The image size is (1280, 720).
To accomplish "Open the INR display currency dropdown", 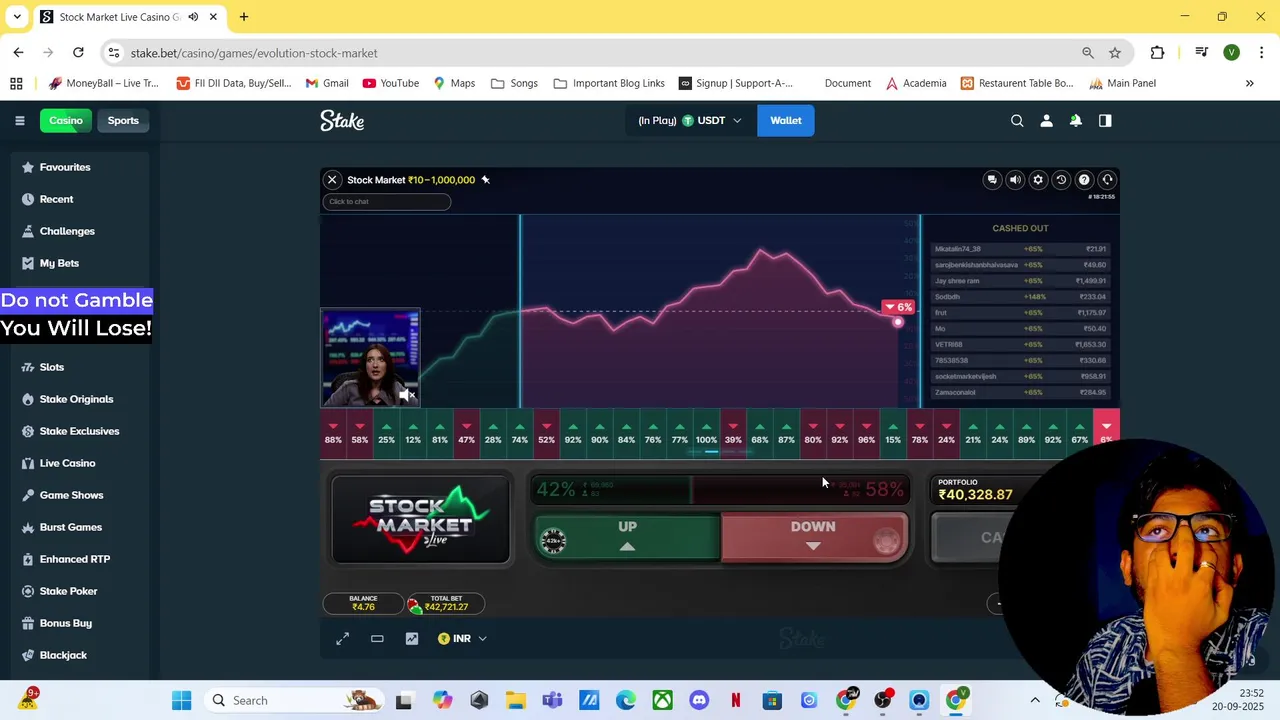I will [x=462, y=638].
